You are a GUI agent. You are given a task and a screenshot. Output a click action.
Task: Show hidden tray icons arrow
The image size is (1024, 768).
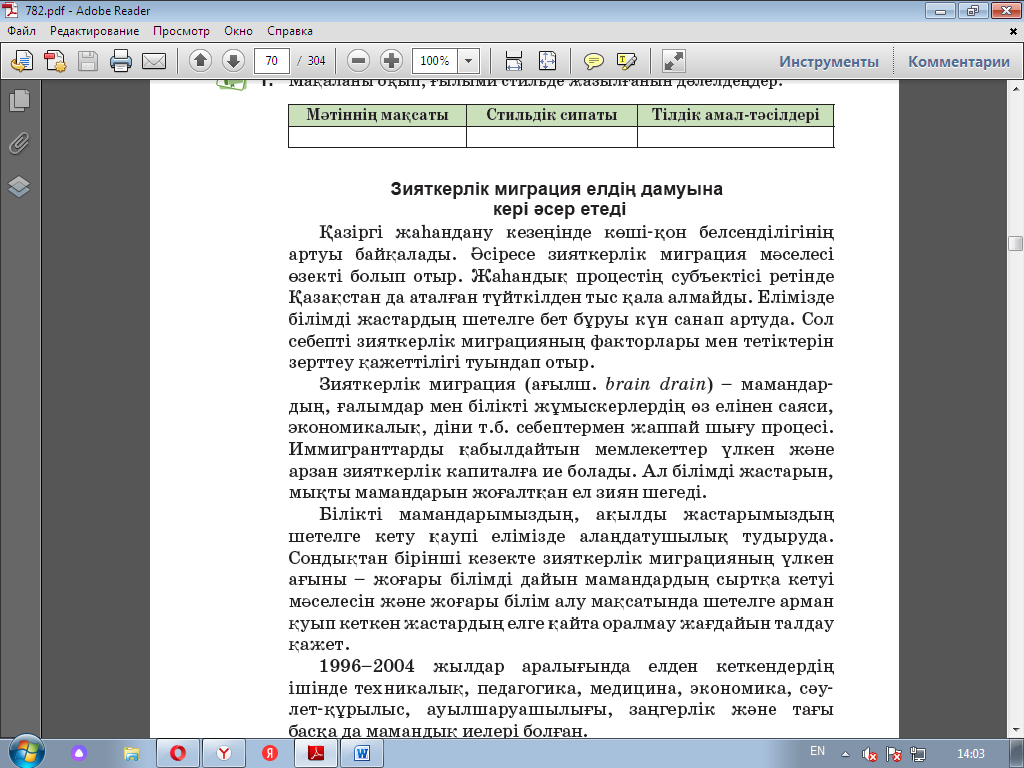point(846,754)
